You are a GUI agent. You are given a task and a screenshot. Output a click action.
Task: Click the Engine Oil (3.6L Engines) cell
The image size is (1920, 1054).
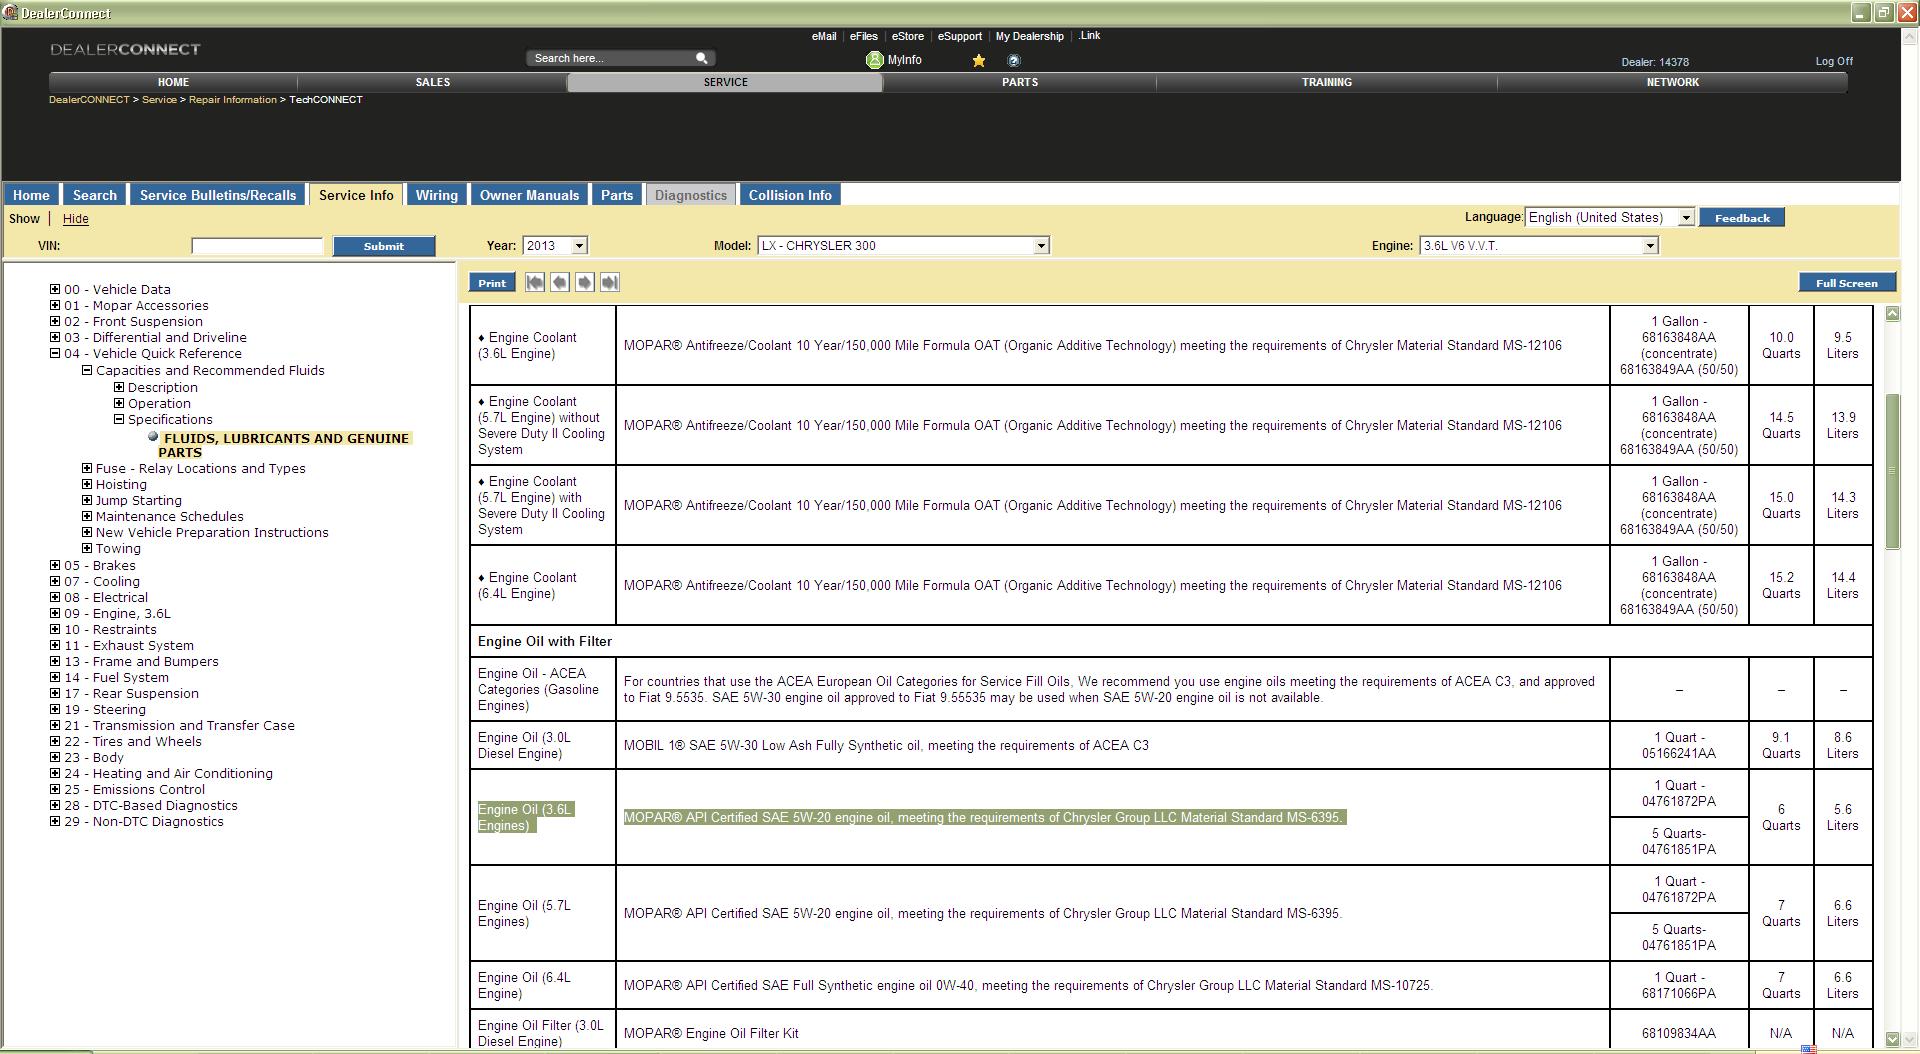click(542, 817)
